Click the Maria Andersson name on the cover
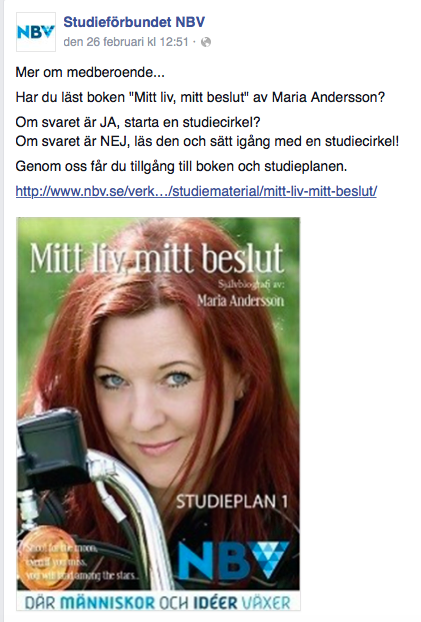 pos(240,301)
